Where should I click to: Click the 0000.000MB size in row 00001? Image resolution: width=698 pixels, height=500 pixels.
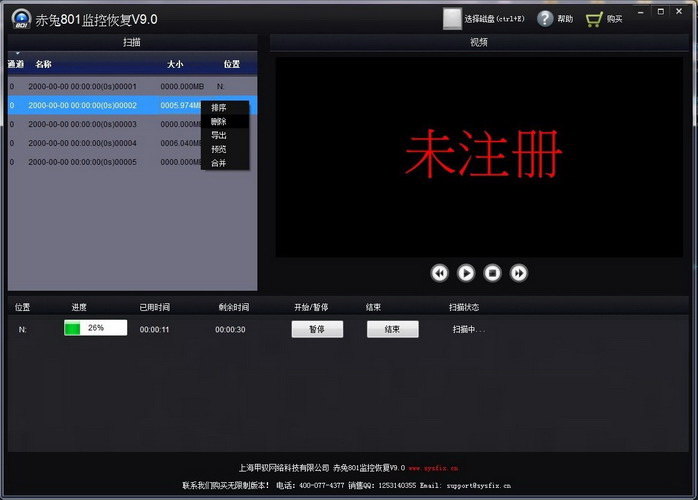point(182,86)
